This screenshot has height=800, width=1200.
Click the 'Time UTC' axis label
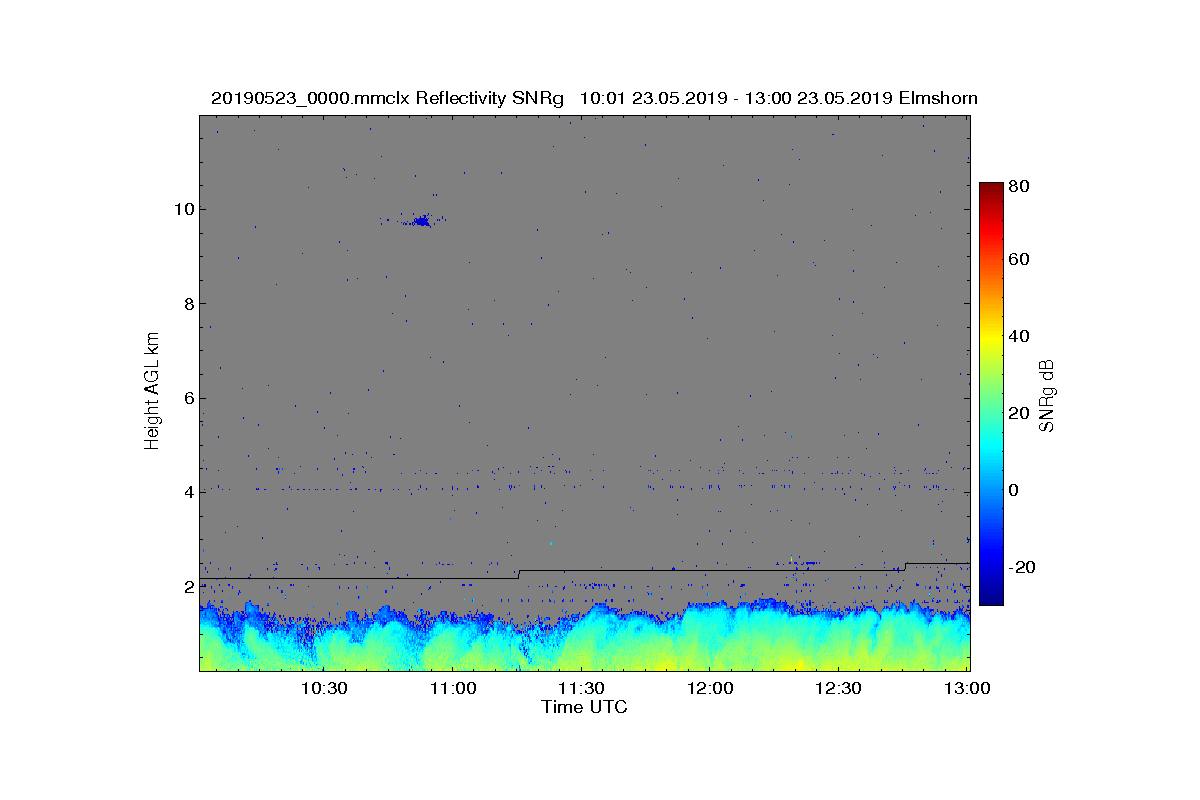[x=585, y=707]
